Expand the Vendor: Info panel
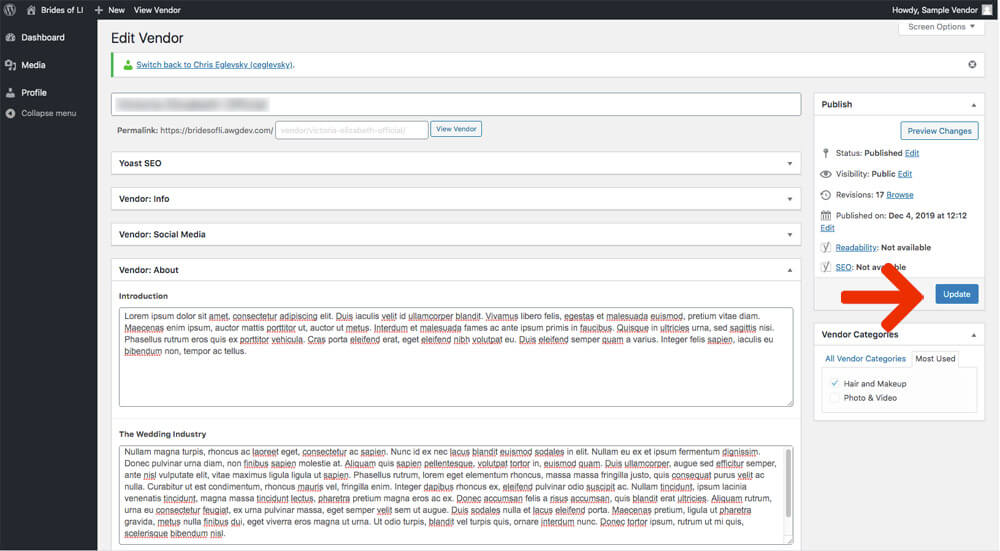Viewport: 1000px width, 551px height. point(455,199)
